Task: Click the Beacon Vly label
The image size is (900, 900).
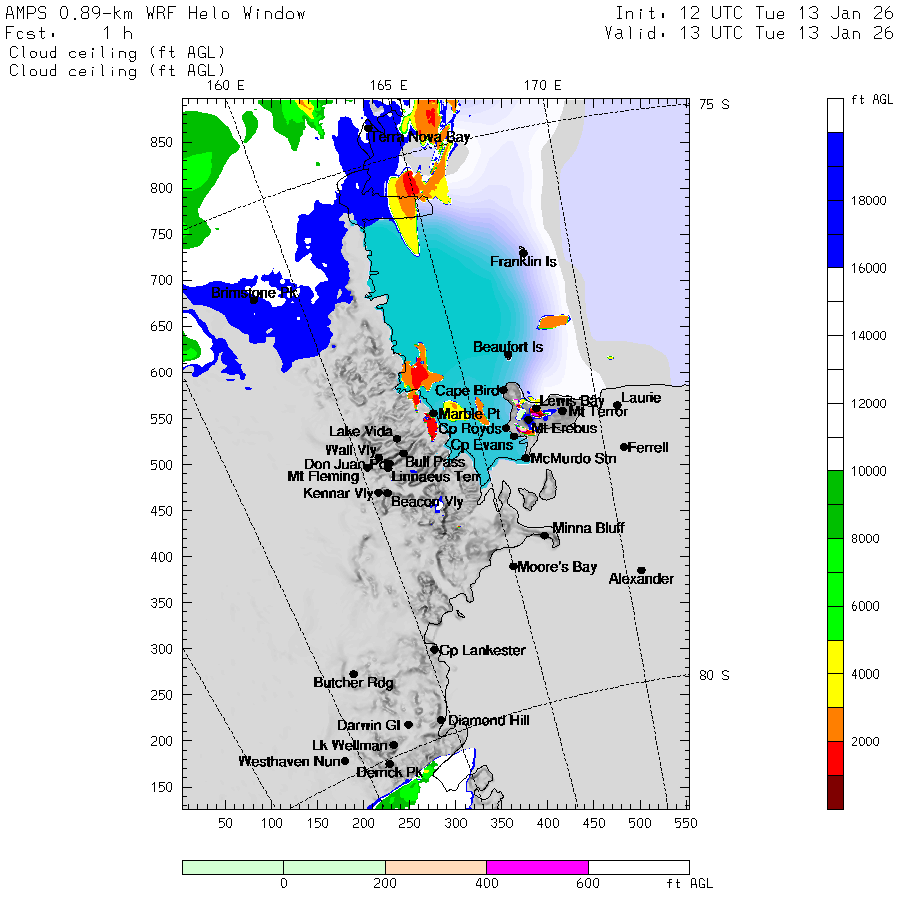Action: tap(427, 502)
